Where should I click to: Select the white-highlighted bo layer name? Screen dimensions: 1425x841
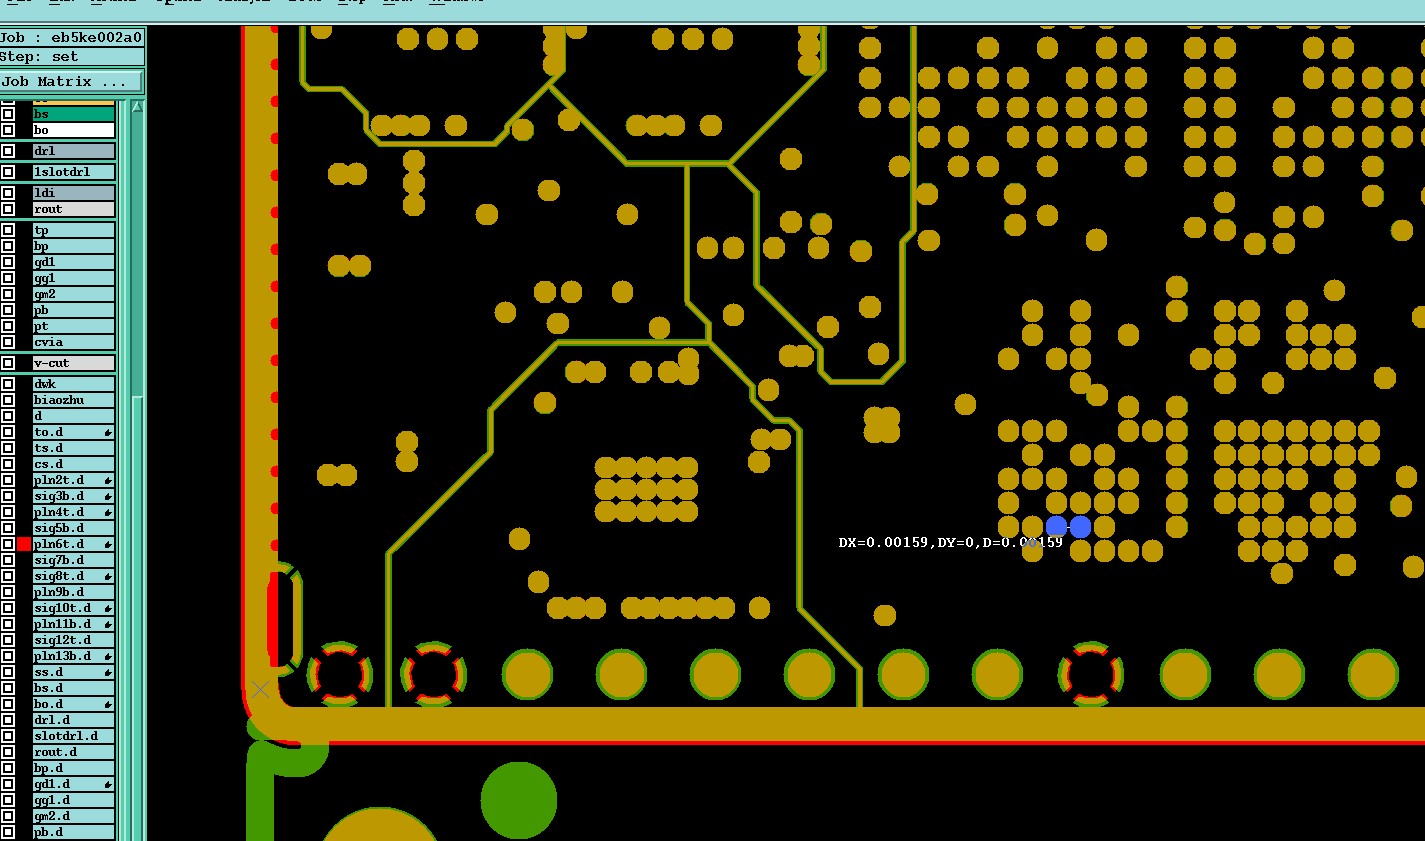tap(74, 130)
